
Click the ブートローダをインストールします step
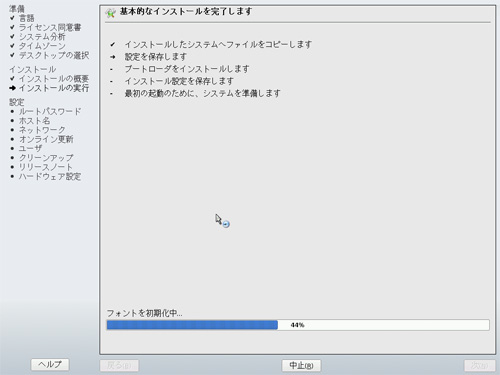coord(187,69)
